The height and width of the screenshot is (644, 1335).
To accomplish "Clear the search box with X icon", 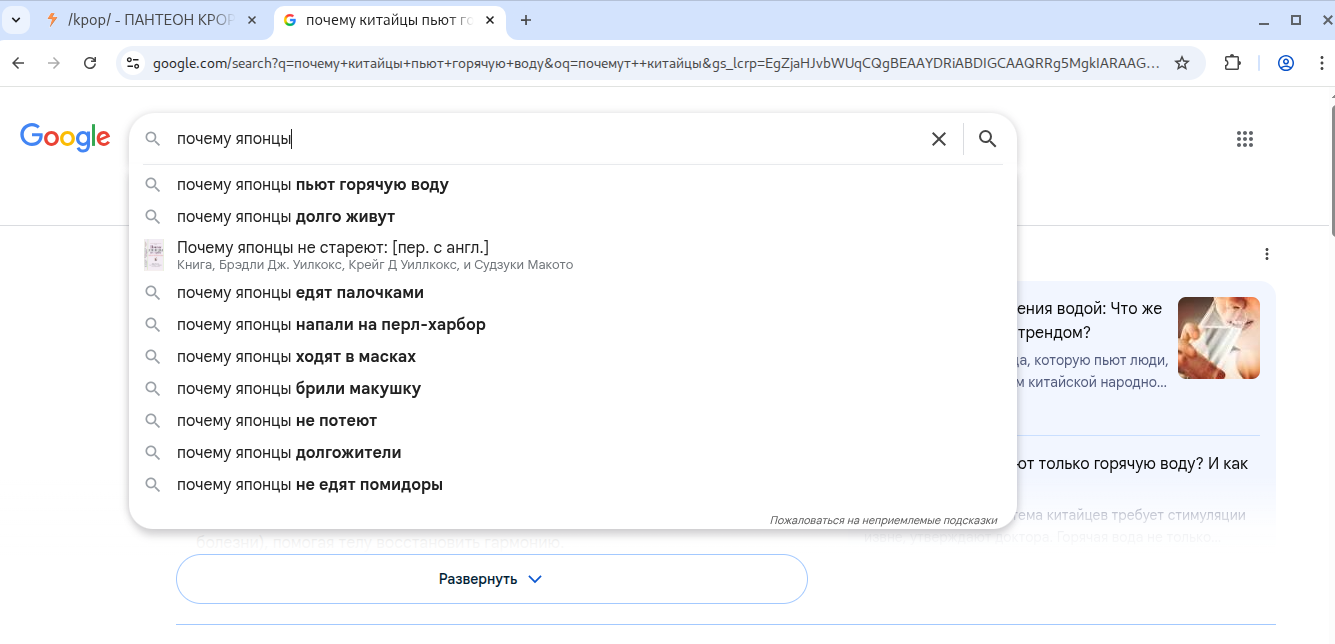I will (938, 139).
